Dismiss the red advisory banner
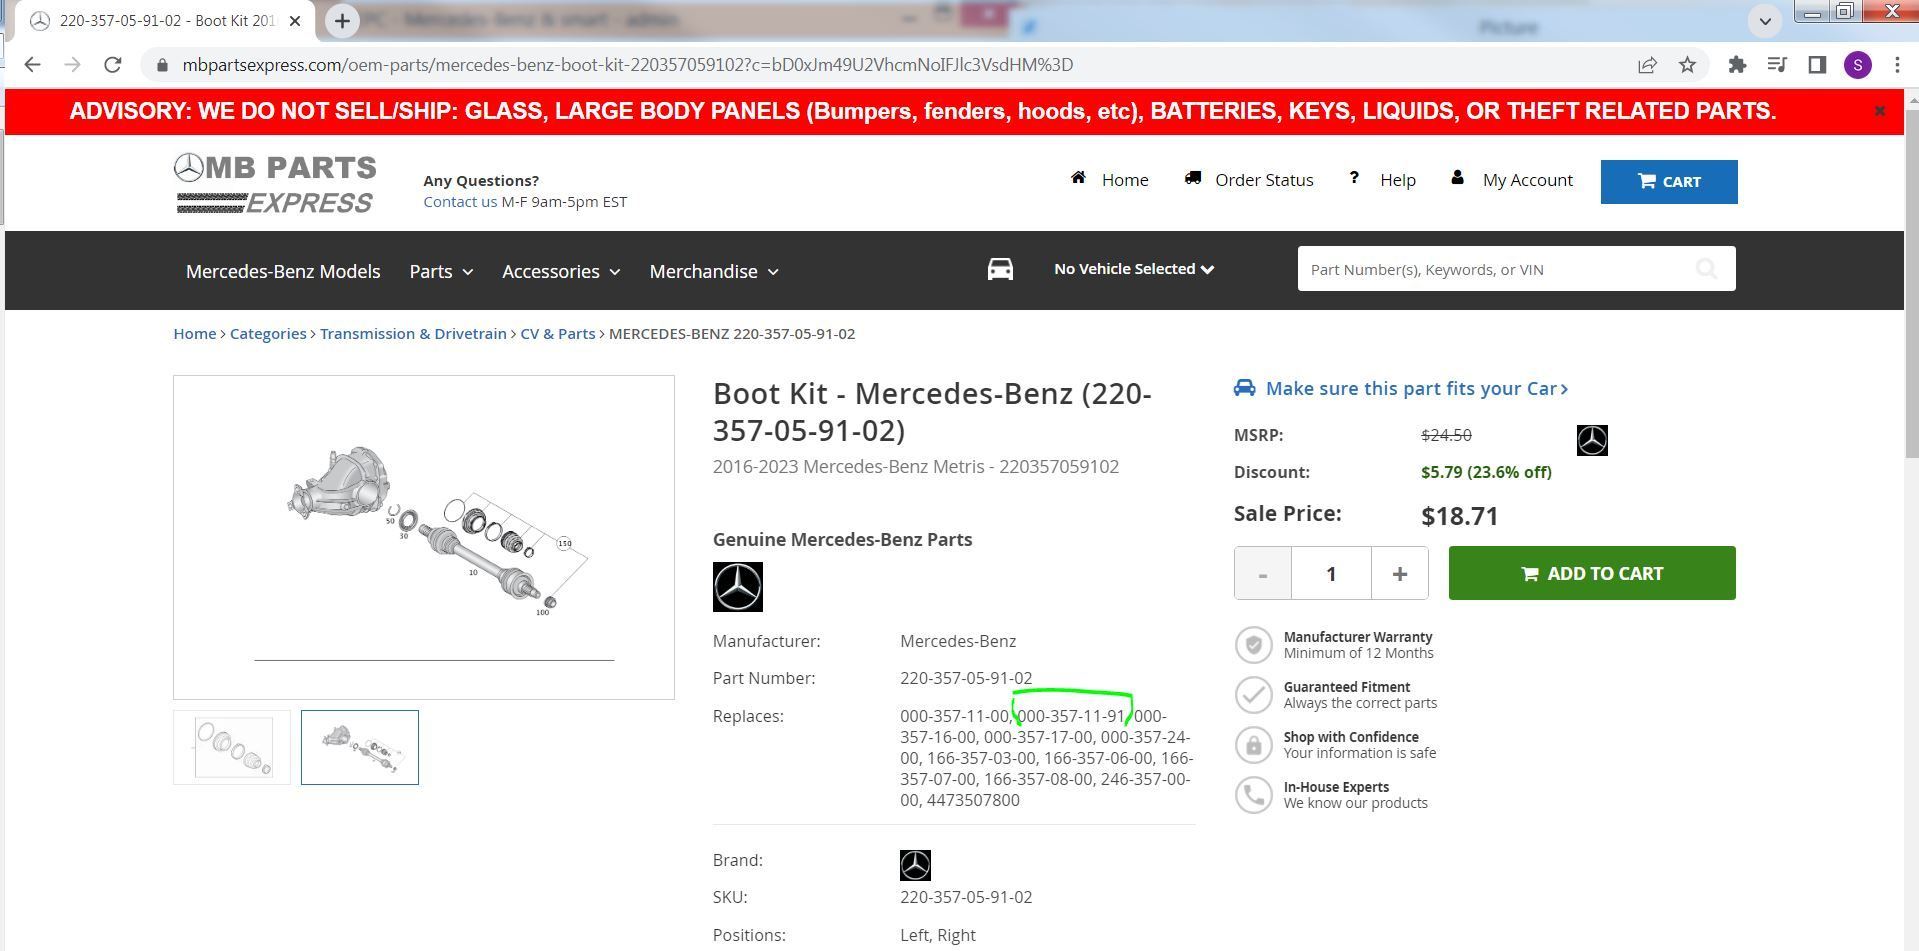 (x=1879, y=111)
